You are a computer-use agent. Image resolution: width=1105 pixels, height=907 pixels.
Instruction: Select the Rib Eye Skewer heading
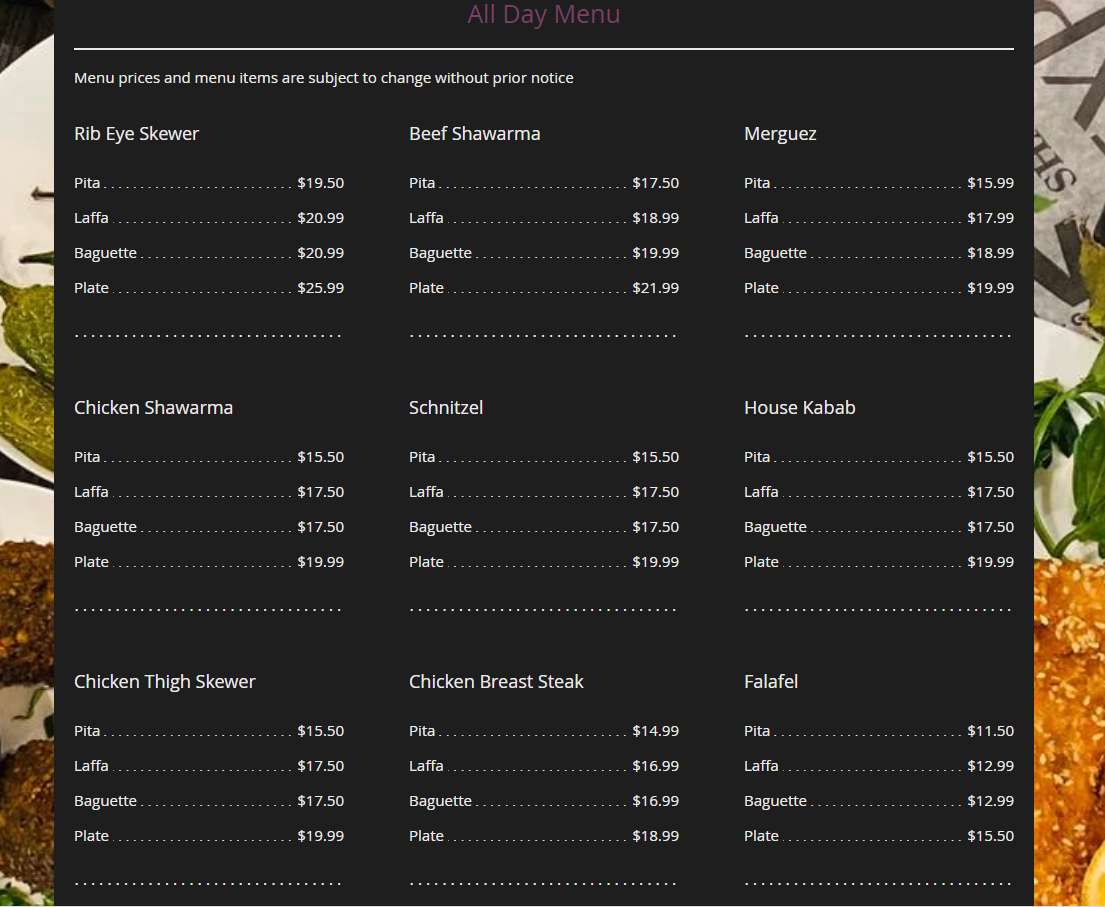click(x=136, y=134)
